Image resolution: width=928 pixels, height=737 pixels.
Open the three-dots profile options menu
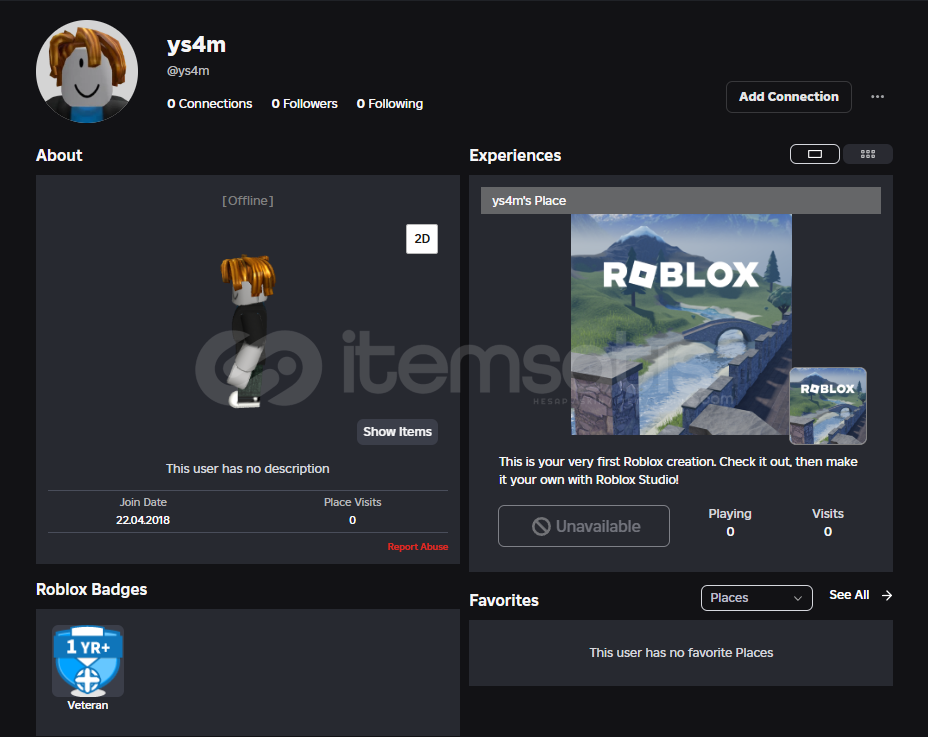[x=877, y=96]
